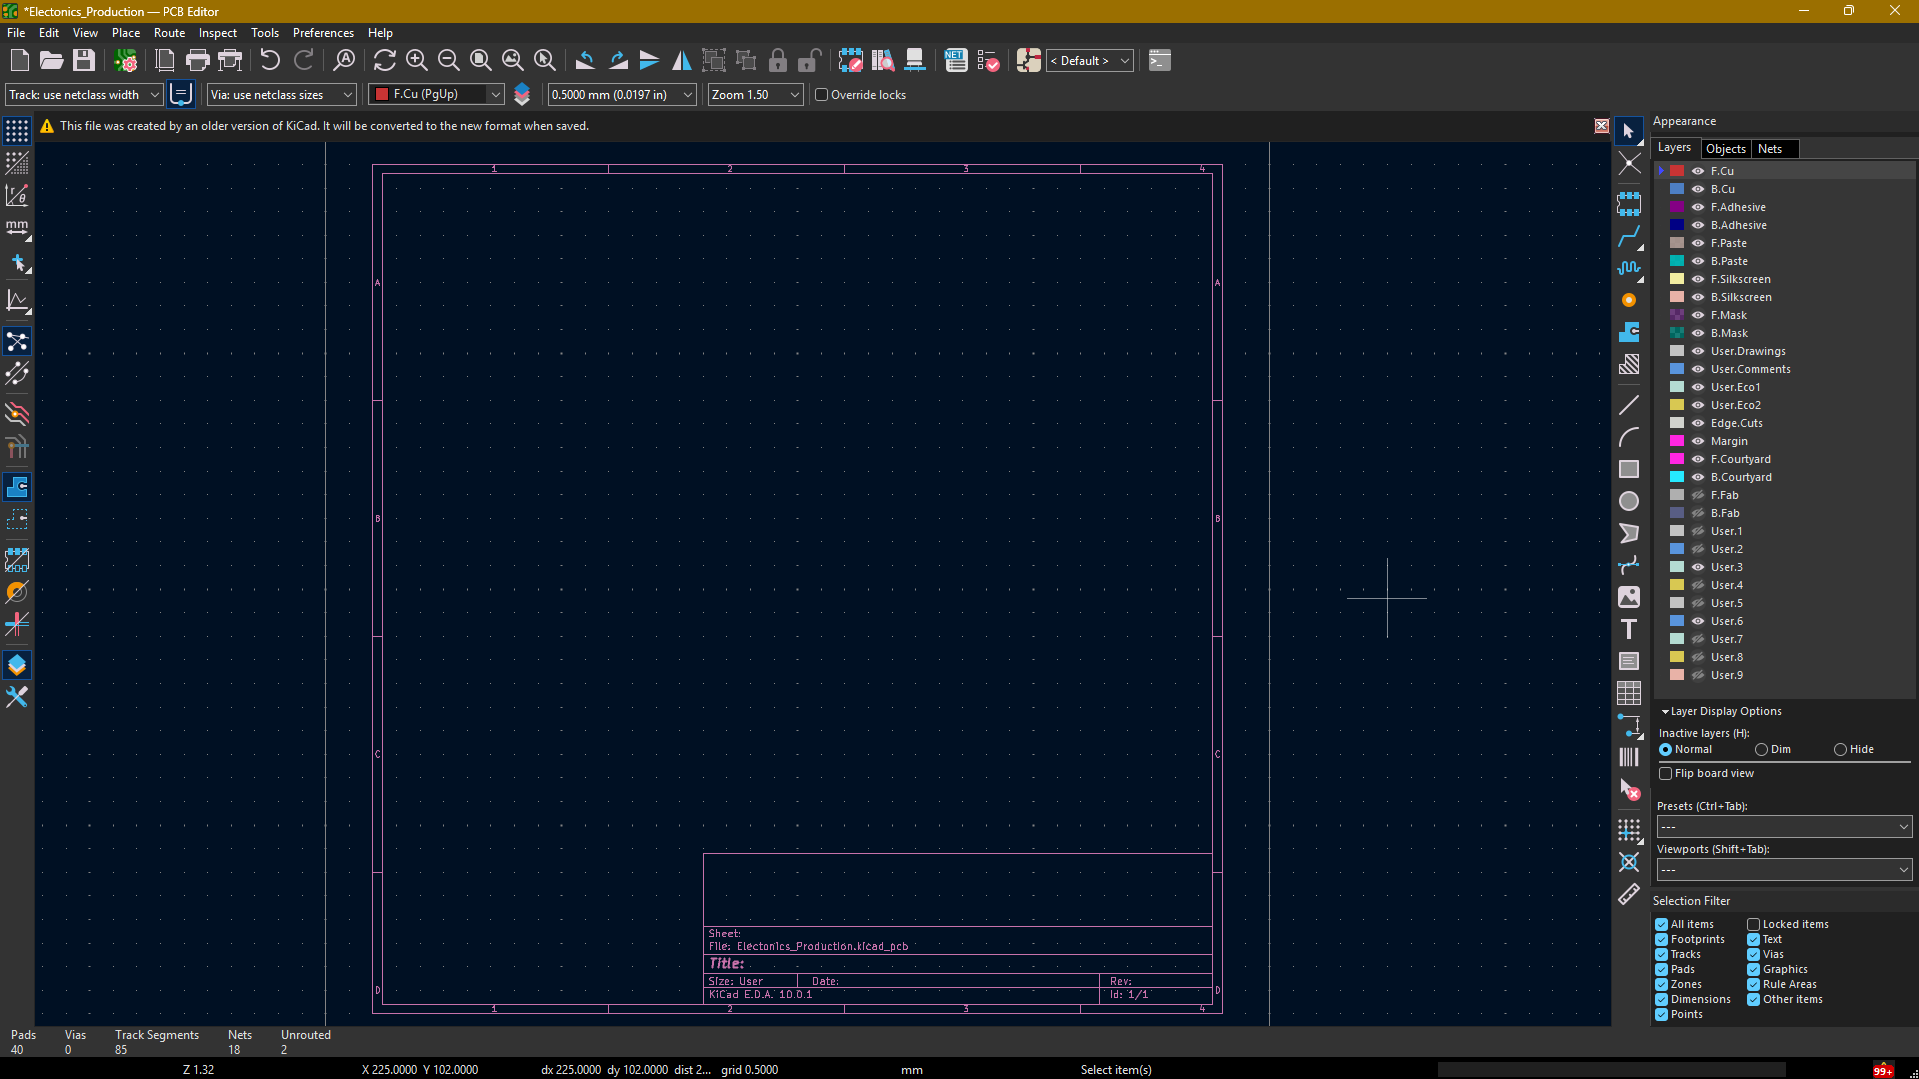The width and height of the screenshot is (1919, 1079).
Task: Click the Save board icon
Action: tap(84, 61)
